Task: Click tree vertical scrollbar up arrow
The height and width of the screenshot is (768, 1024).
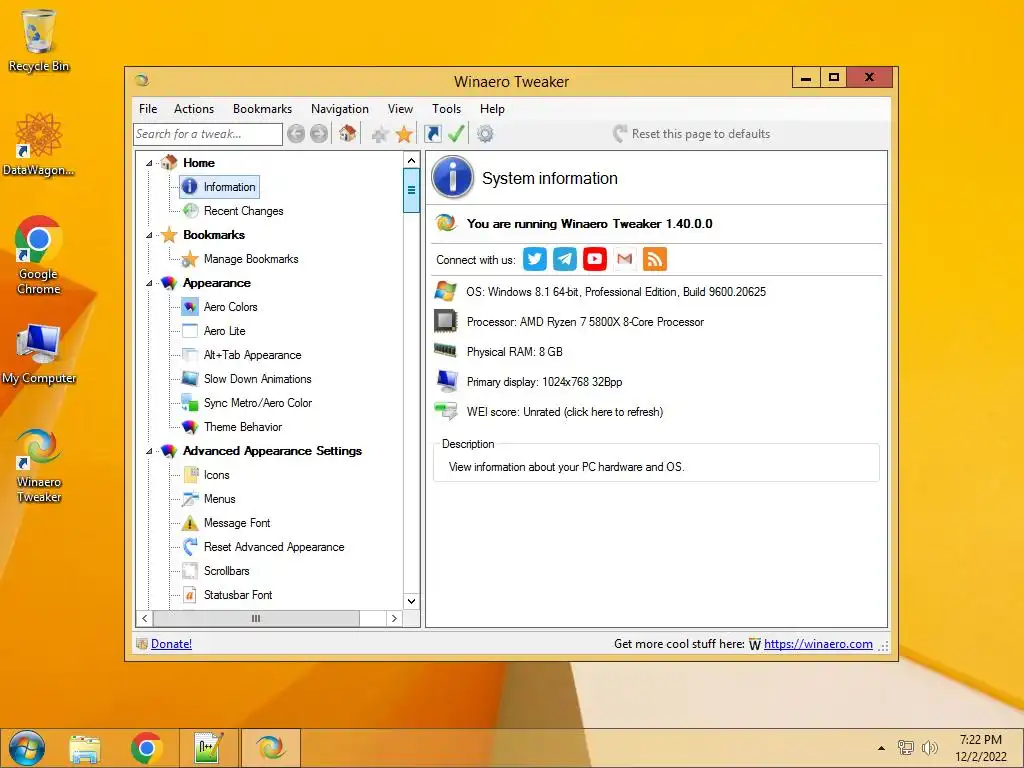Action: pyautogui.click(x=411, y=161)
